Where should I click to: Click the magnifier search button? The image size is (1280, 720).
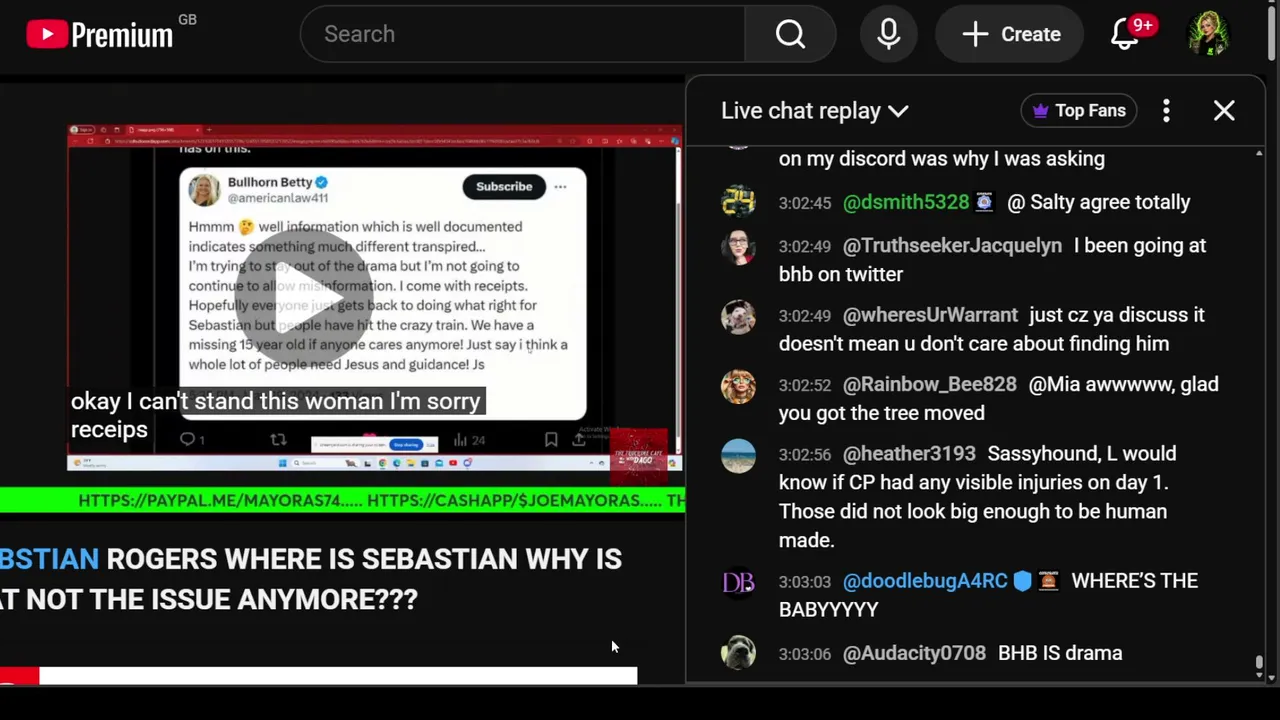coord(790,34)
